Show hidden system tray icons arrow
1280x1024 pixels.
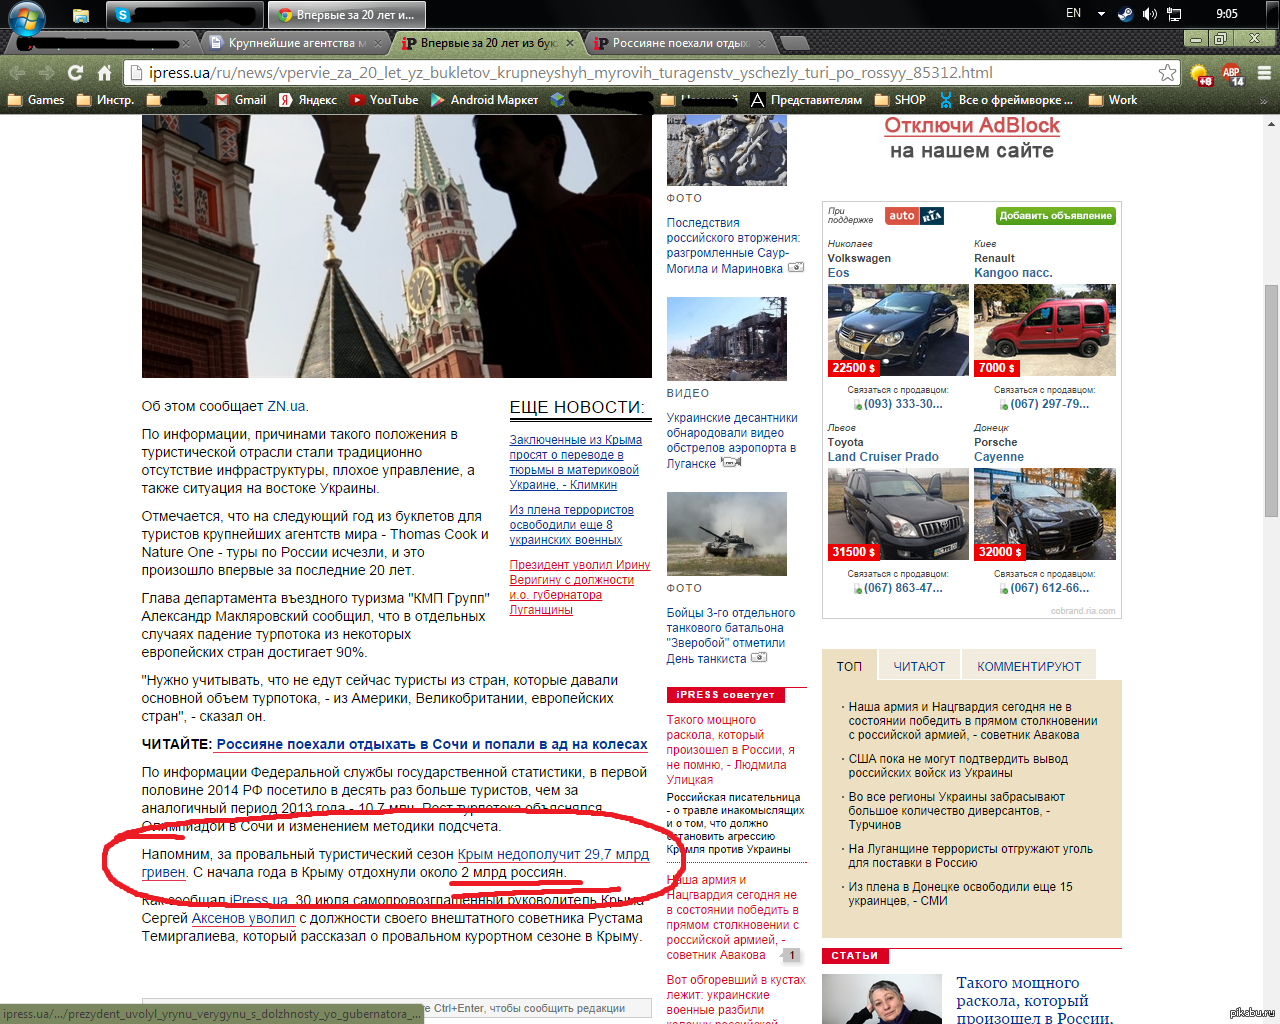click(1101, 14)
